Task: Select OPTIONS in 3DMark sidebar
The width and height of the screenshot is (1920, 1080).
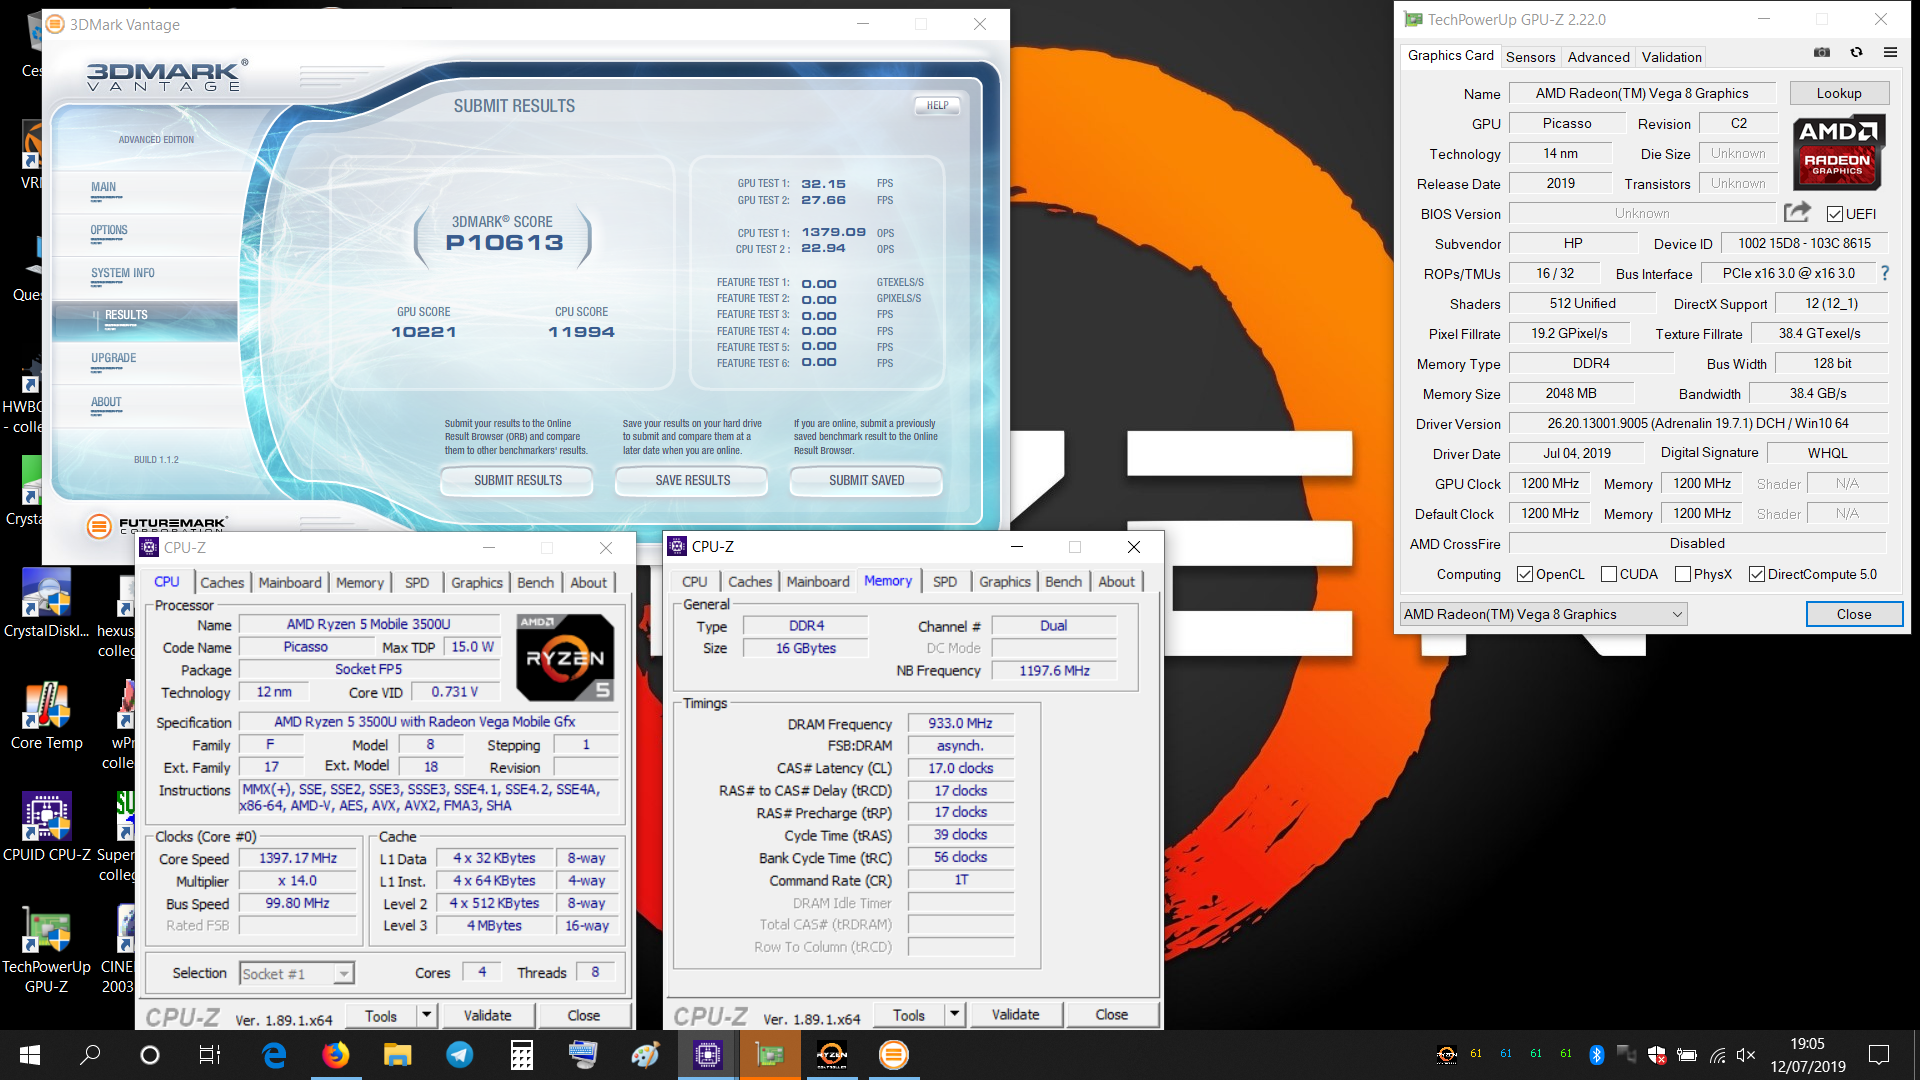Action: point(109,230)
